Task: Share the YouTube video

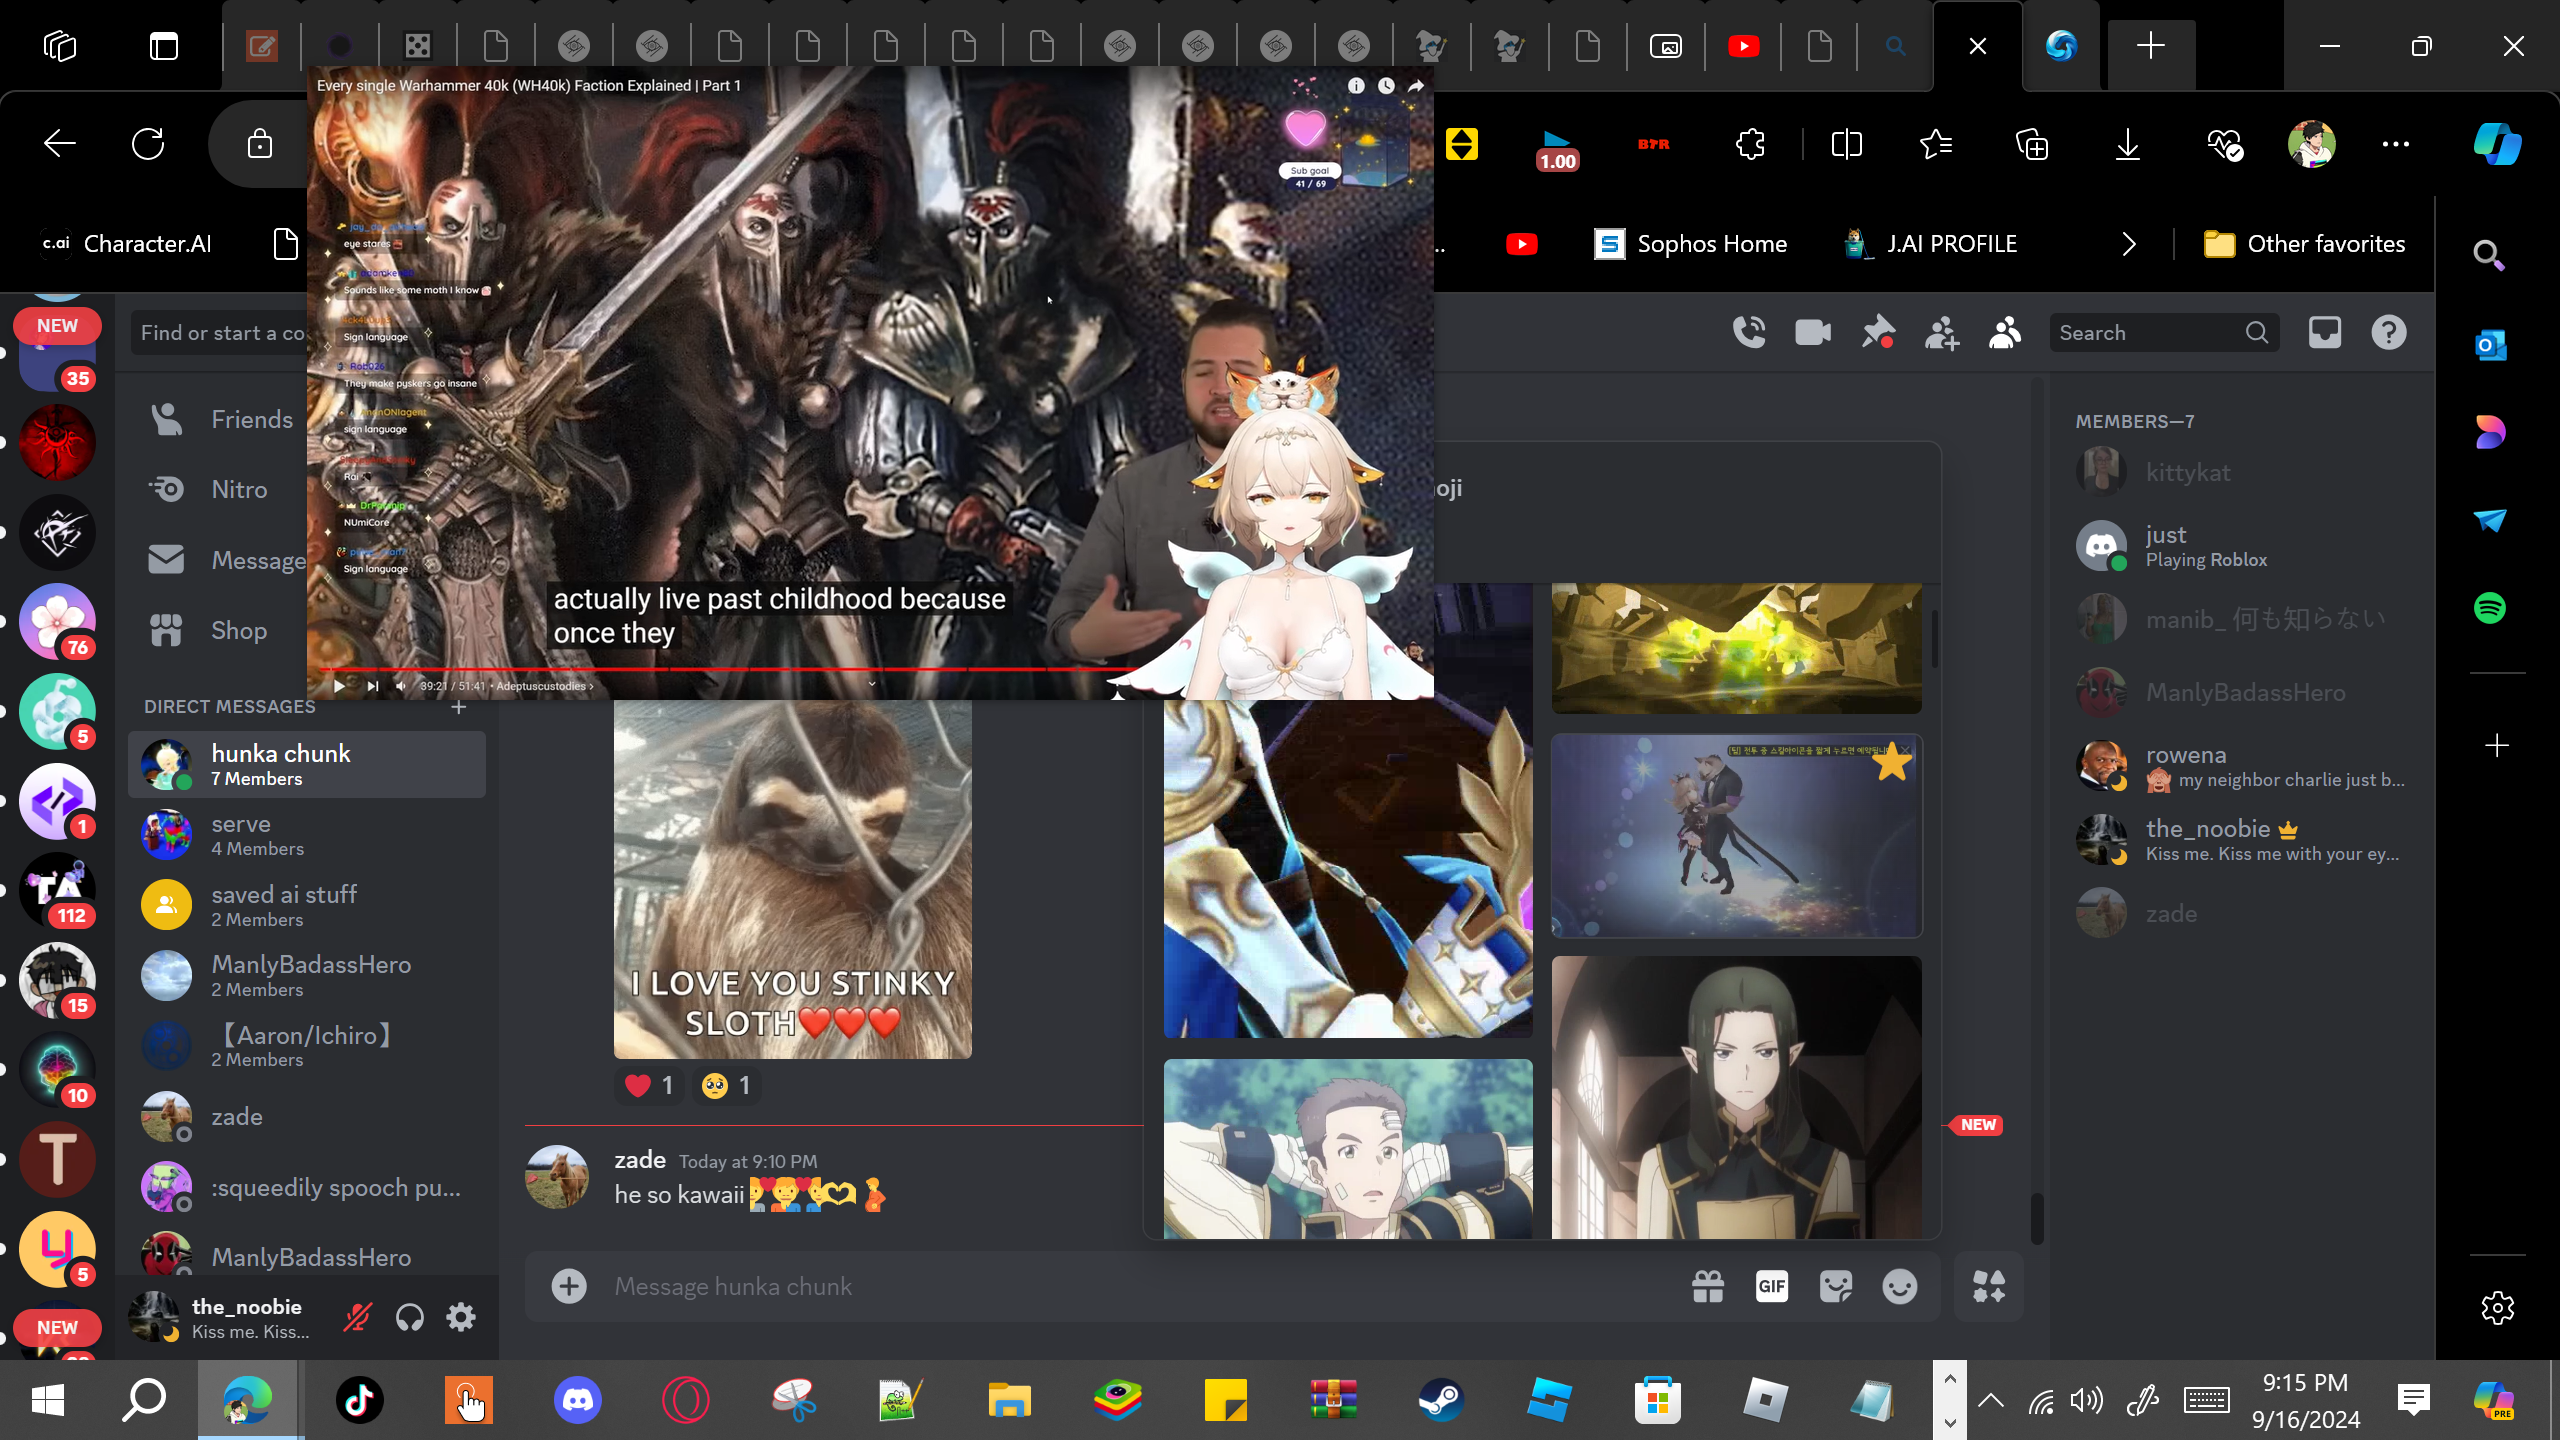Action: (1416, 86)
